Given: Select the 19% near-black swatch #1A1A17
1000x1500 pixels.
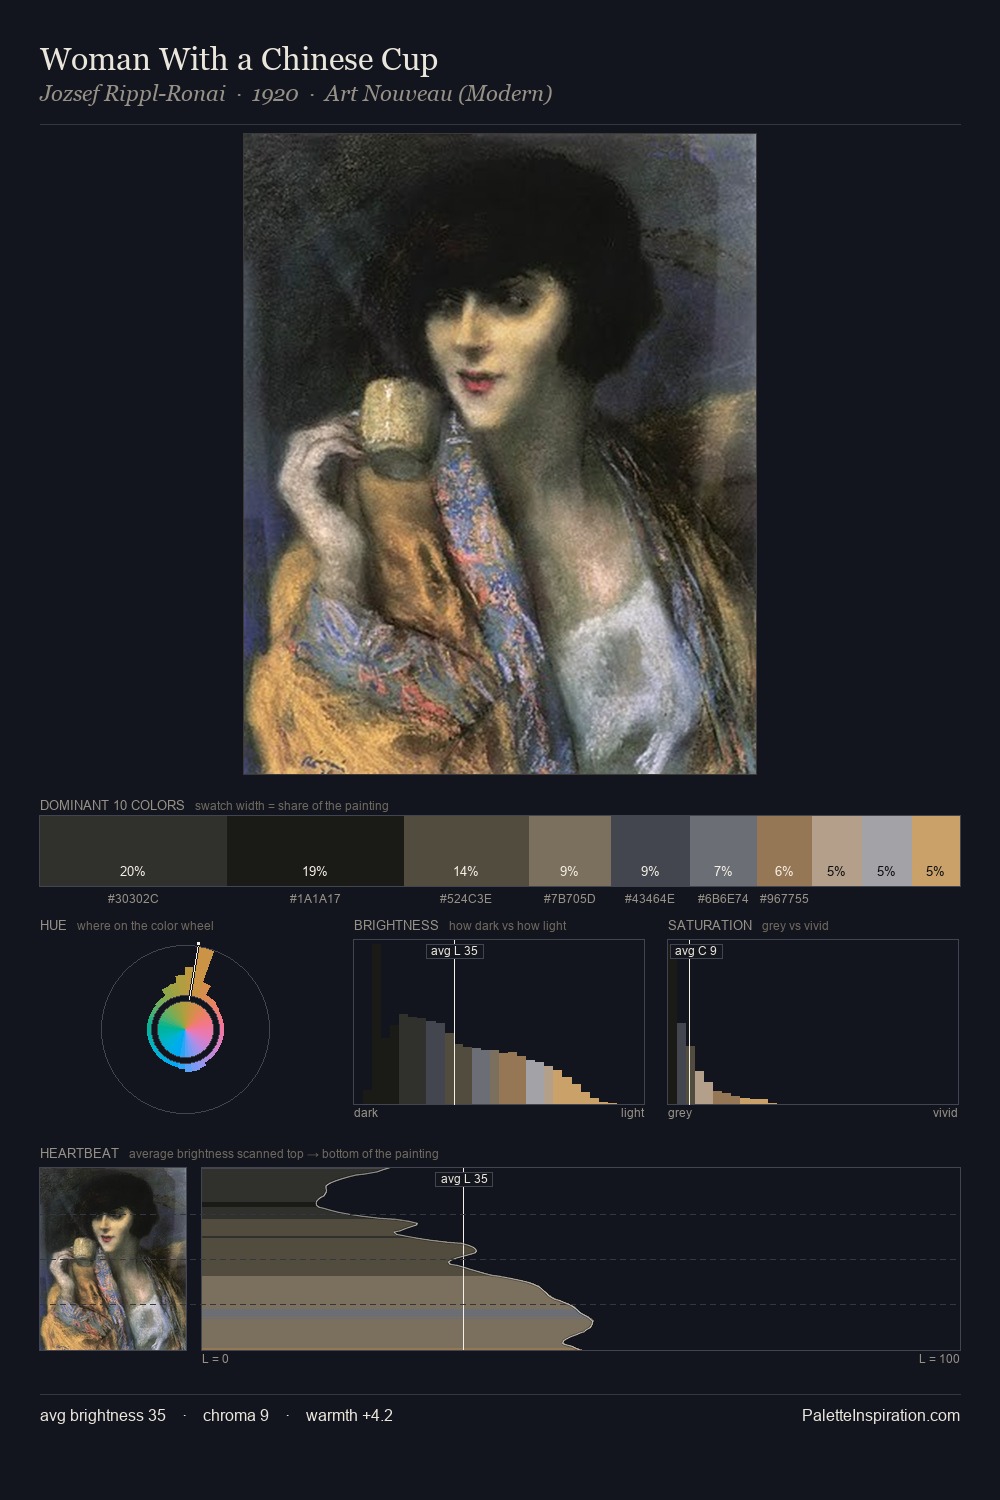Looking at the screenshot, I should click(315, 851).
